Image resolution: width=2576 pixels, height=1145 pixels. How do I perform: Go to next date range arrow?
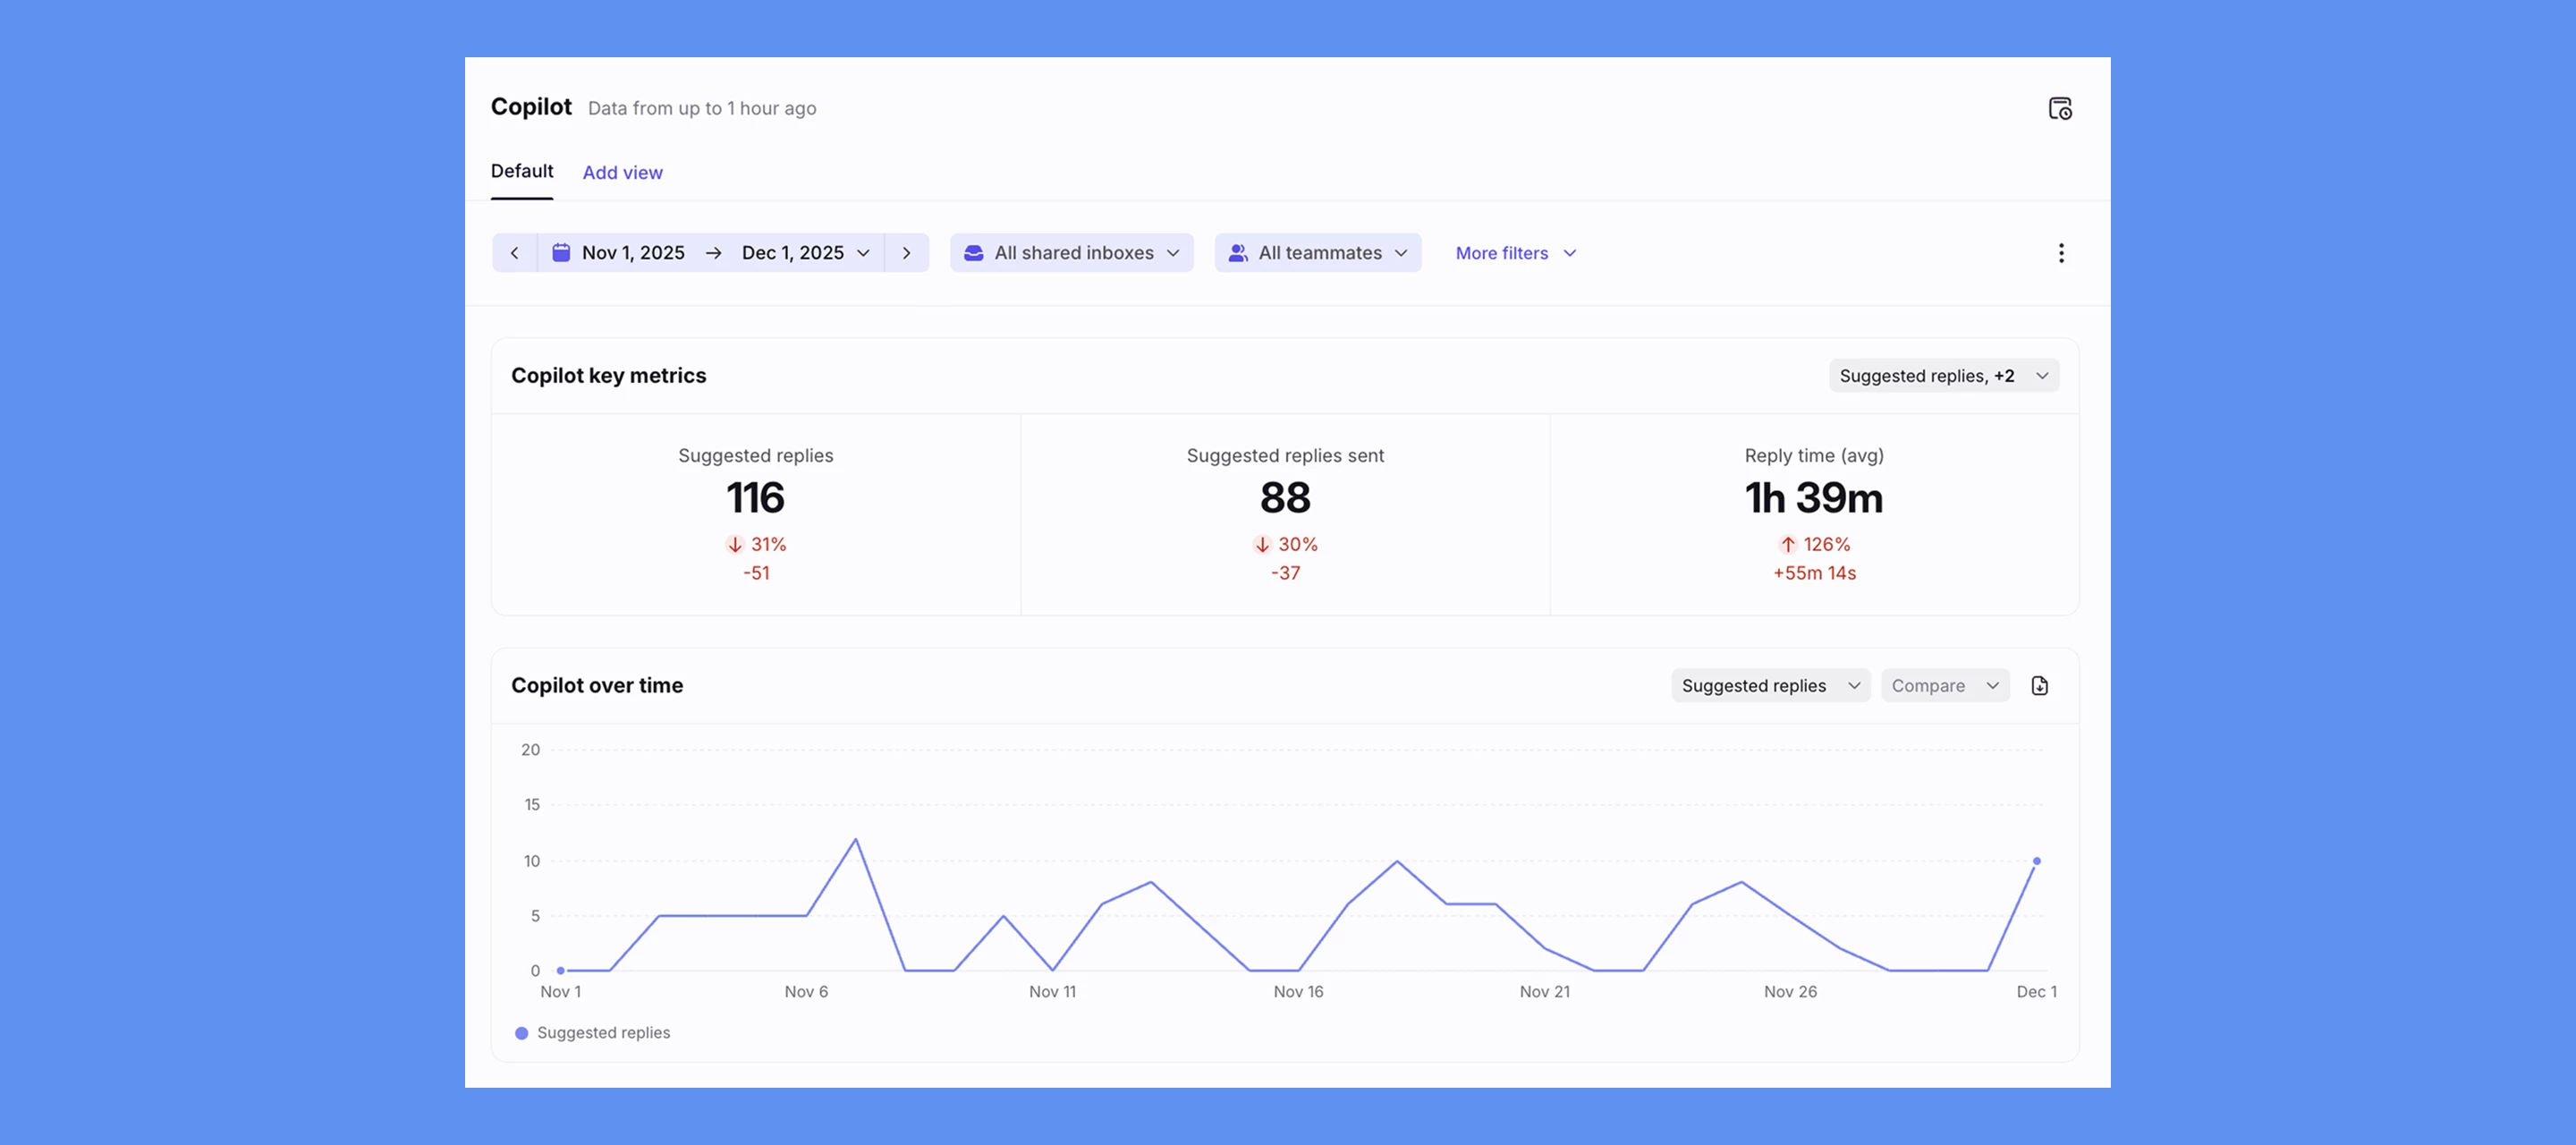click(906, 253)
